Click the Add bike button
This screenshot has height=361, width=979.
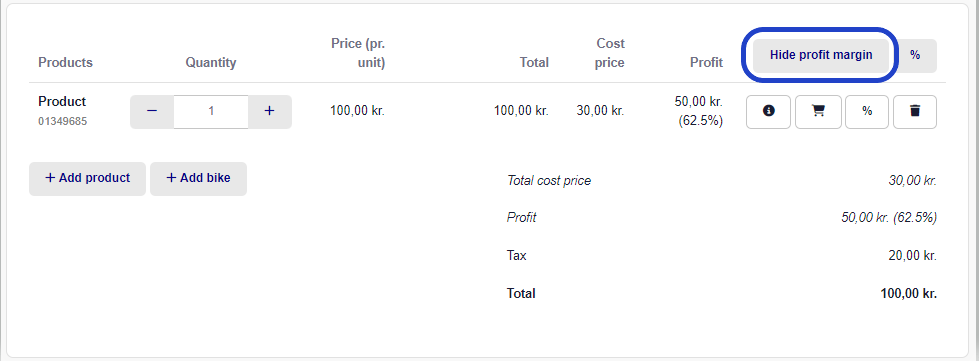199,179
